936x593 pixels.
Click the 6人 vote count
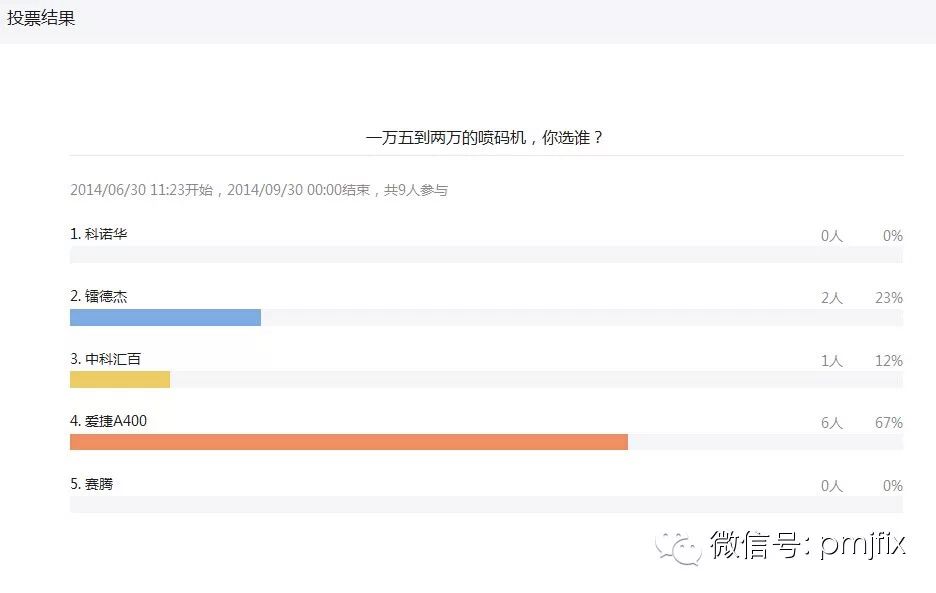point(832,423)
